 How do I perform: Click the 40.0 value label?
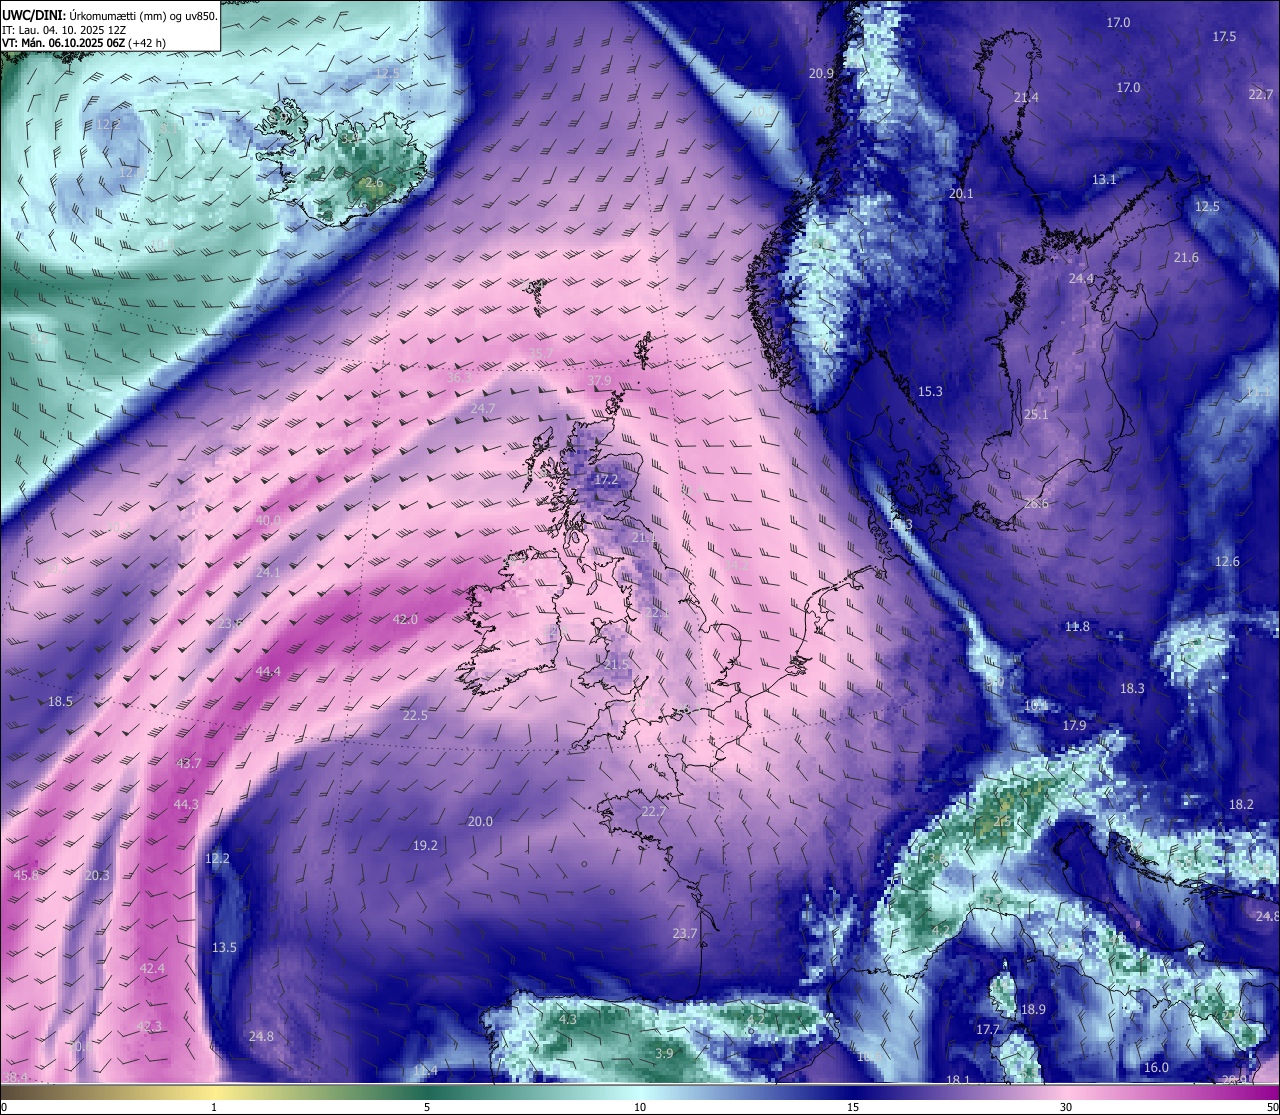pos(268,521)
